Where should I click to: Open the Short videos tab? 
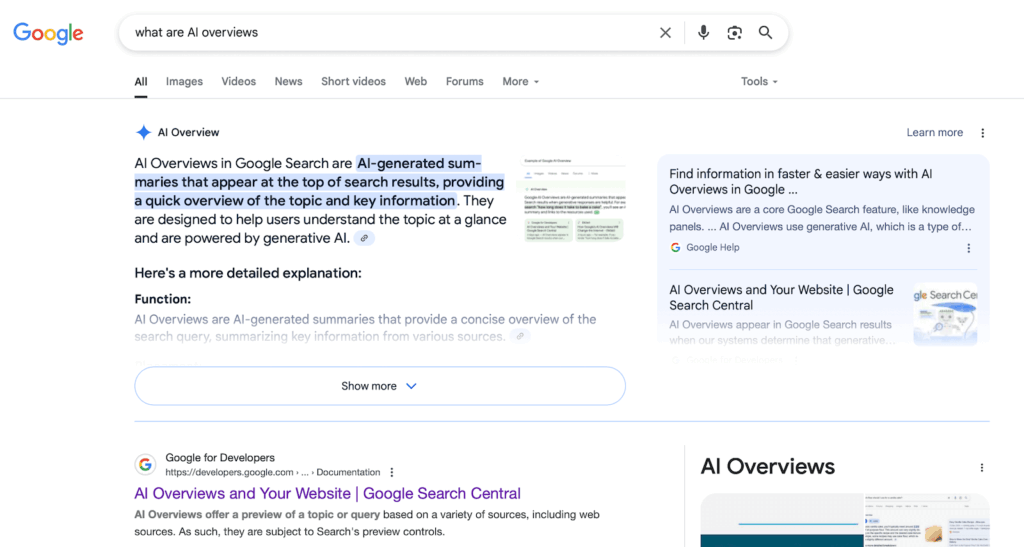click(353, 82)
